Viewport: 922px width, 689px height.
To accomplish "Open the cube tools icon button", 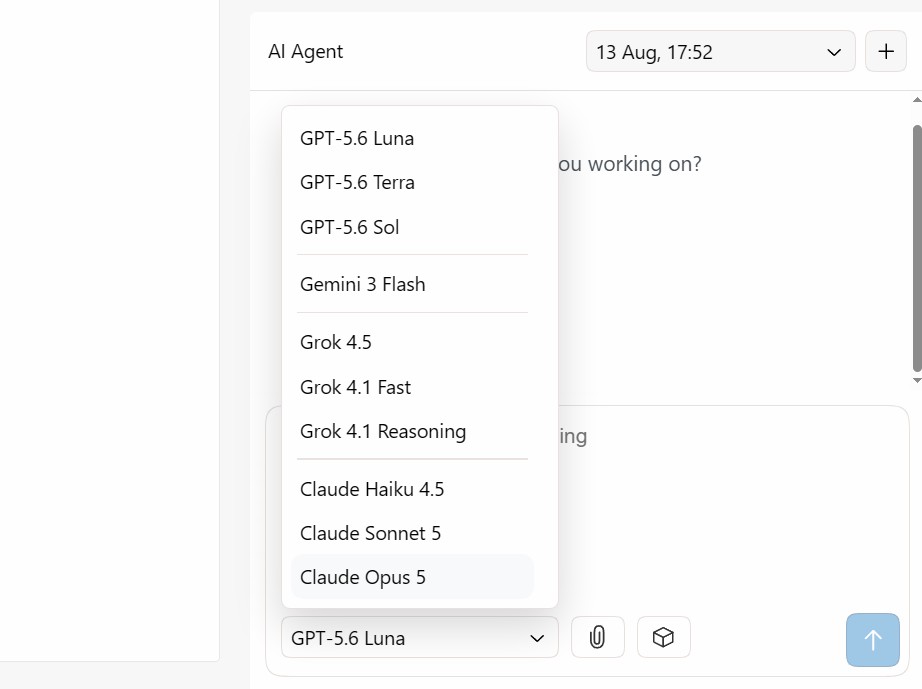I will 663,637.
